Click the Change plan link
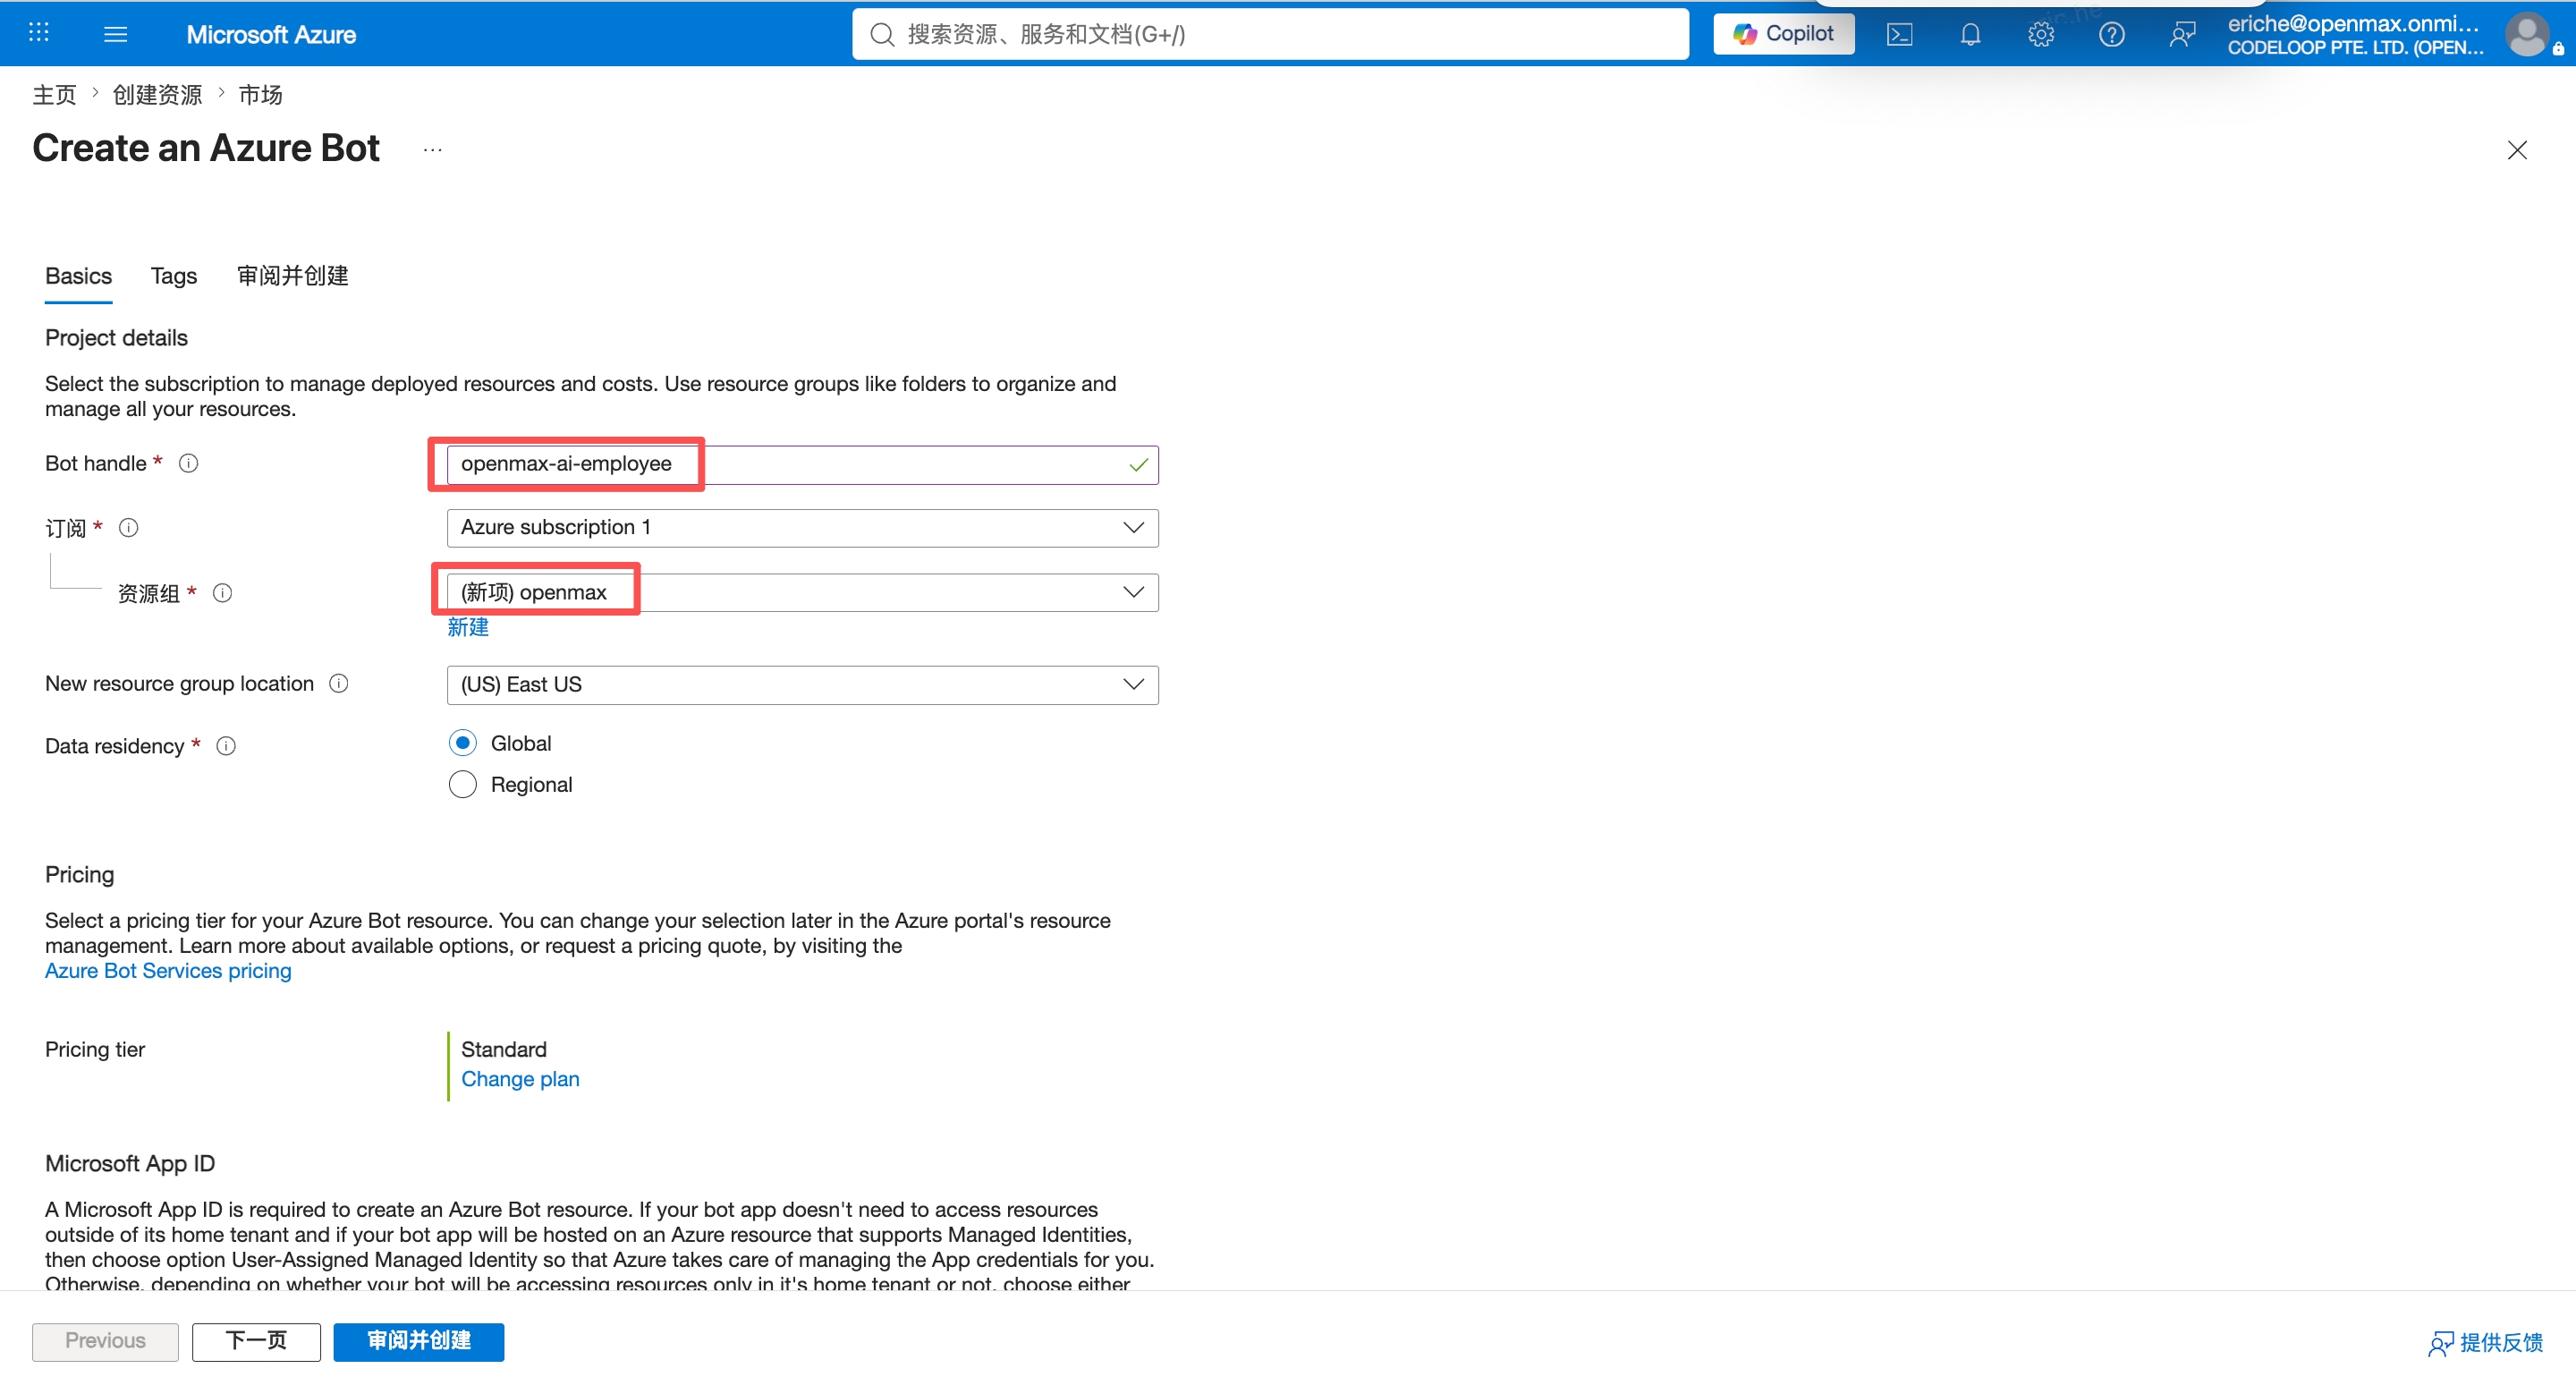 pyautogui.click(x=520, y=1079)
